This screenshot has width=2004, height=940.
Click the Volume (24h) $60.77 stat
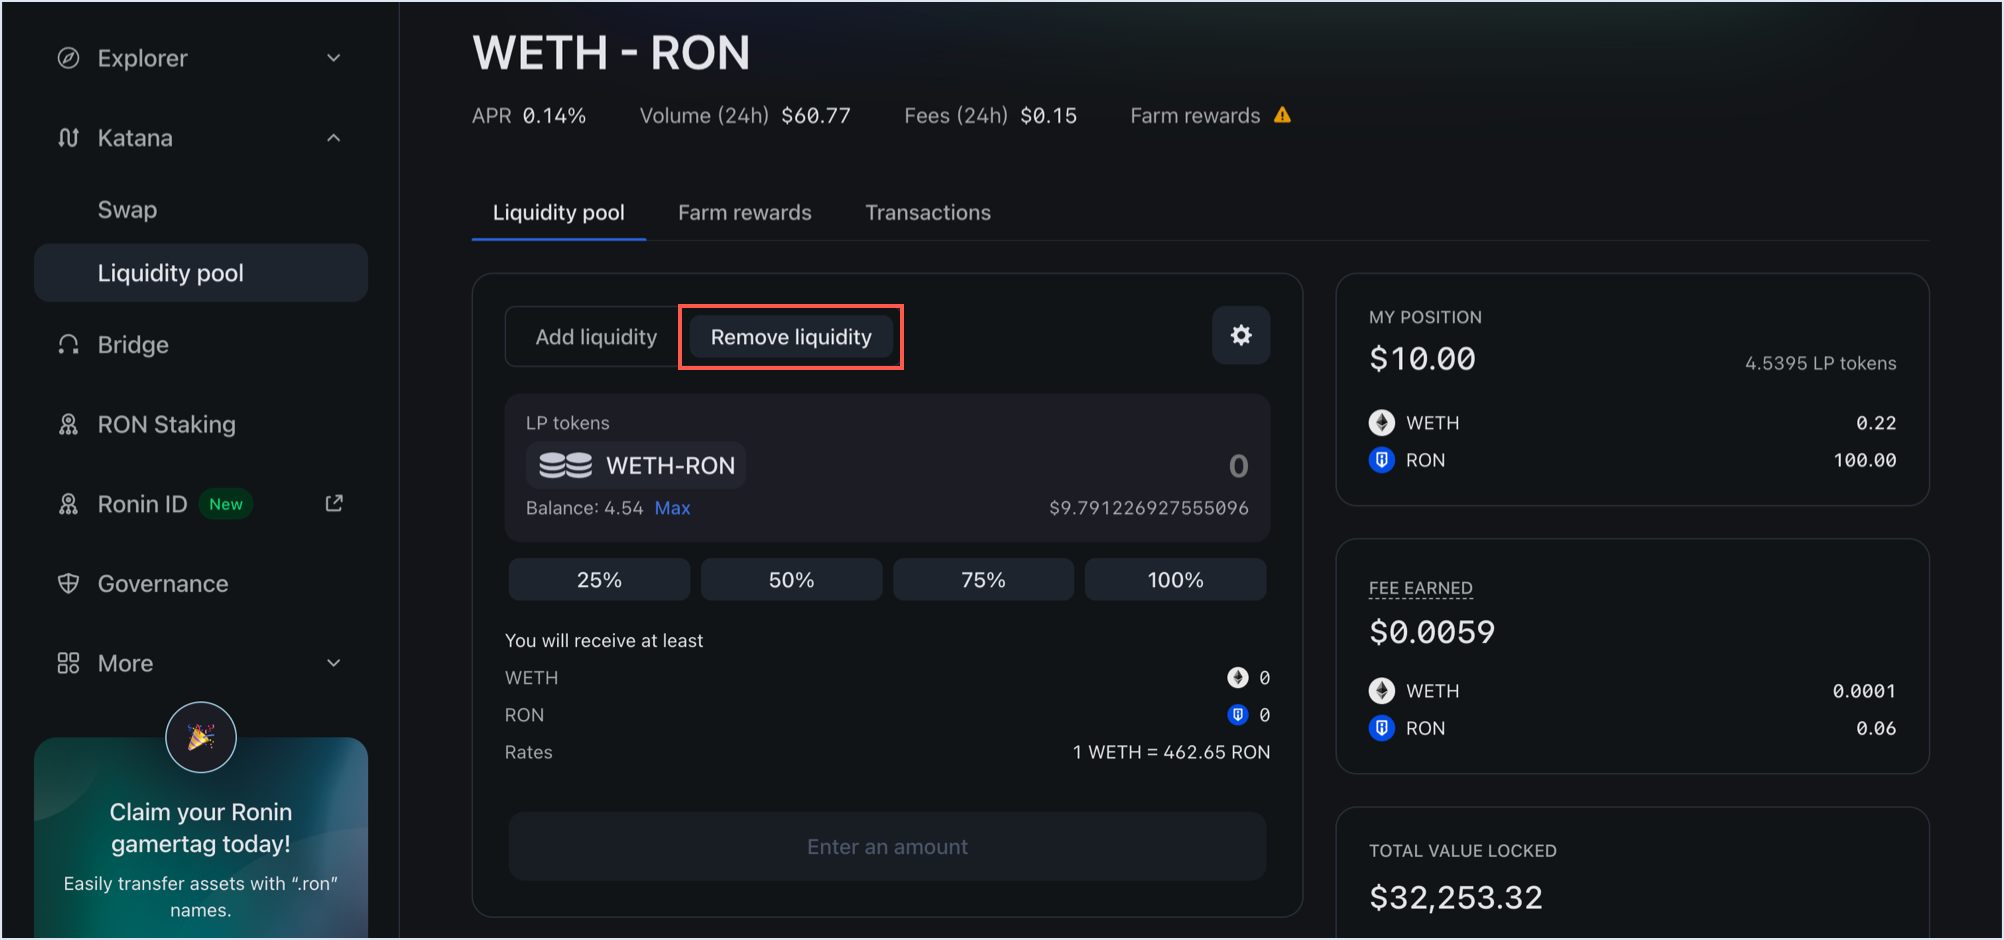pos(745,116)
